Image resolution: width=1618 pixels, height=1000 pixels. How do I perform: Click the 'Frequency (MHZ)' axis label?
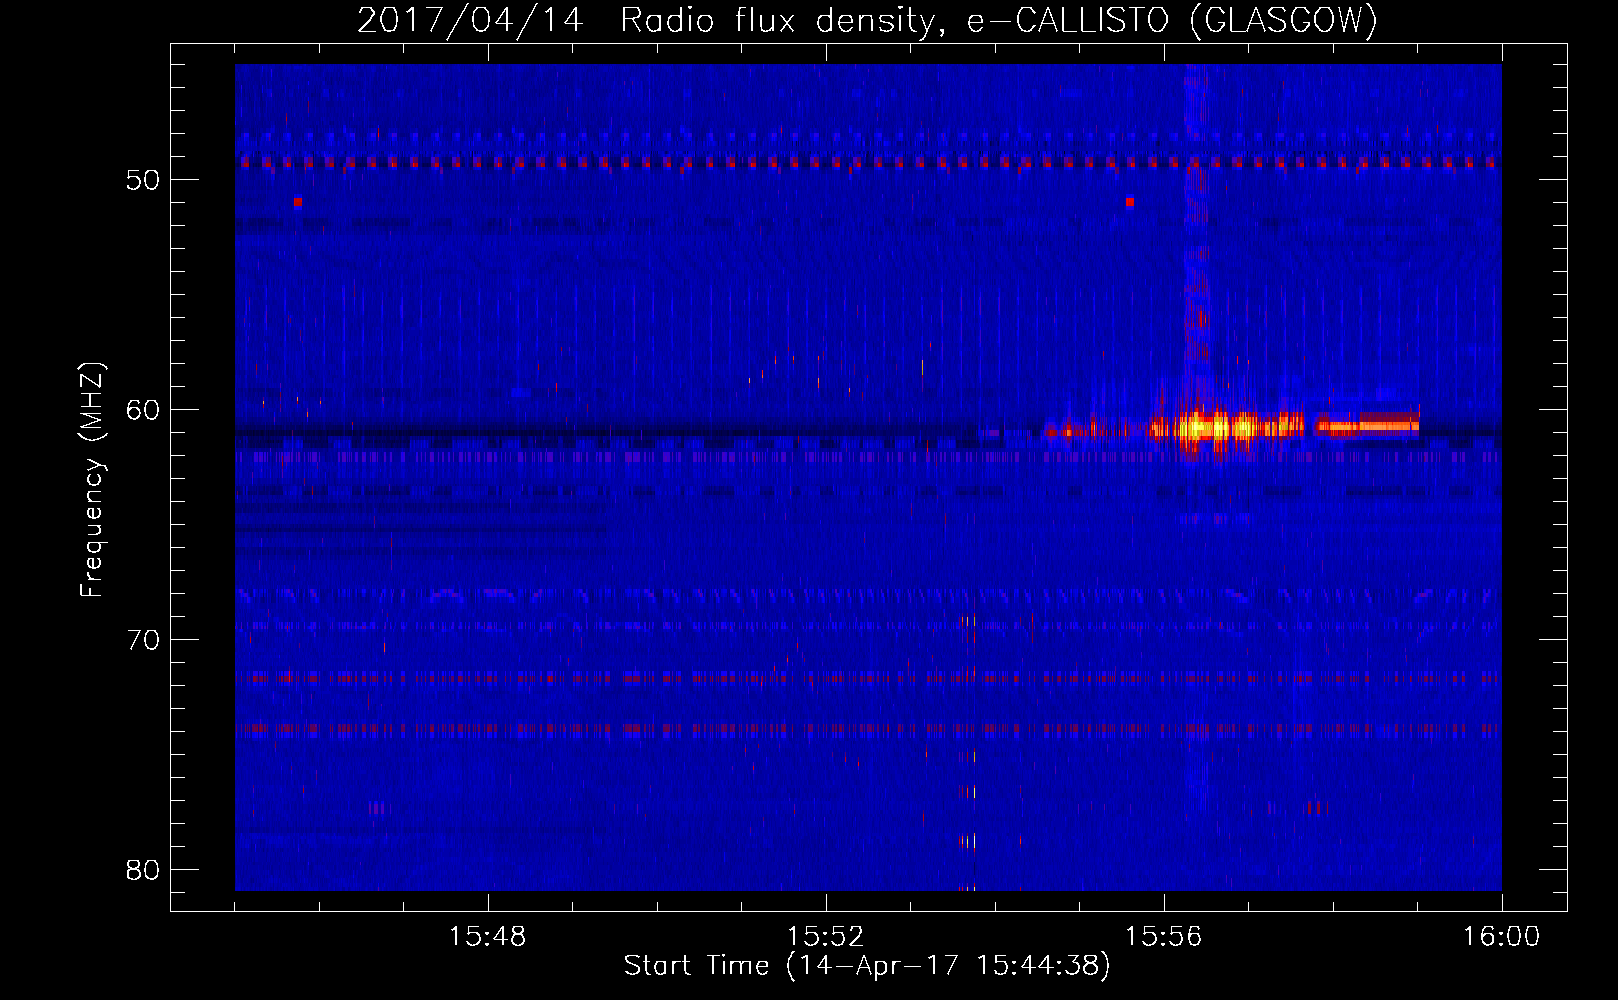pyautogui.click(x=92, y=480)
